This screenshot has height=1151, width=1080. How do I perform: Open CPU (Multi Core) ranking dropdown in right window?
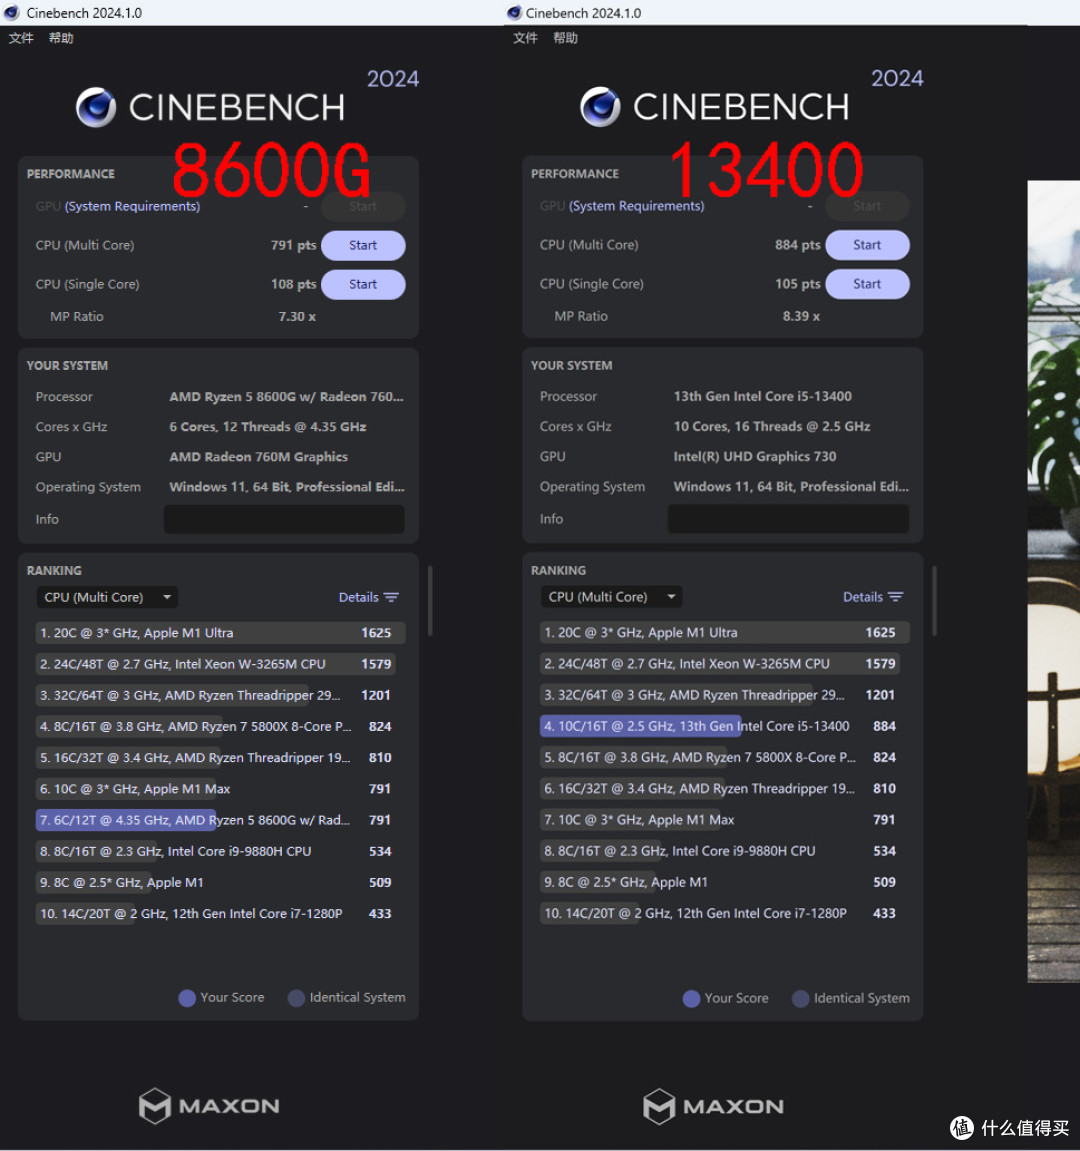tap(612, 597)
